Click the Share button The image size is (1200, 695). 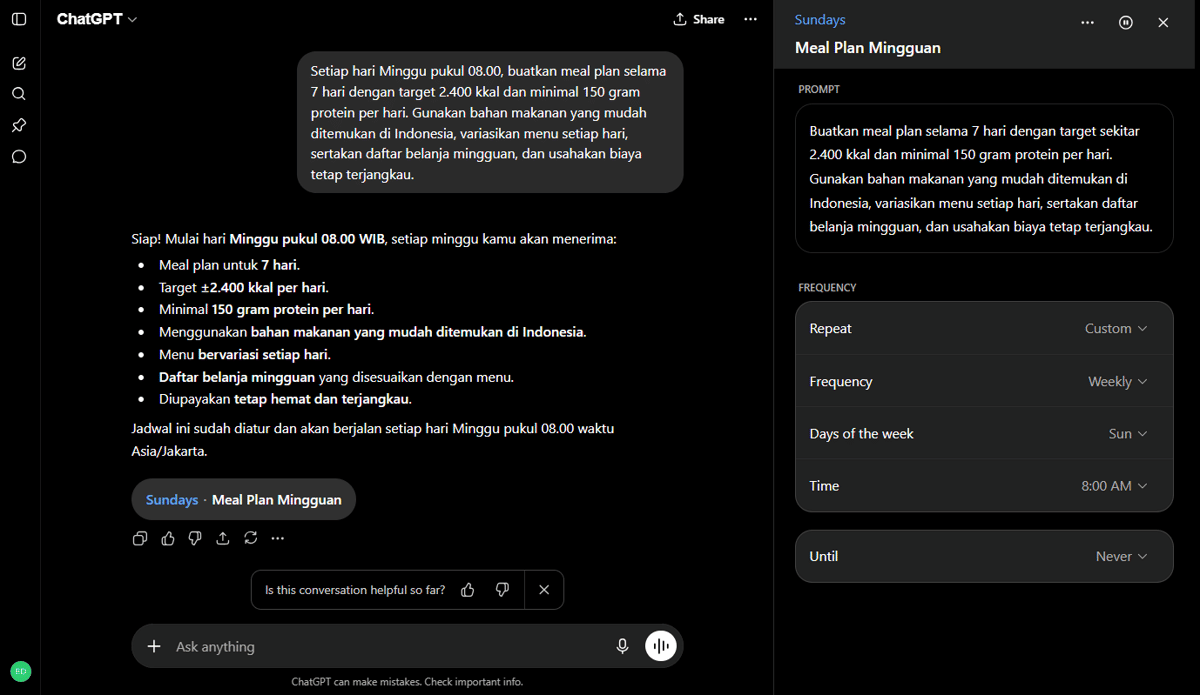[x=699, y=19]
